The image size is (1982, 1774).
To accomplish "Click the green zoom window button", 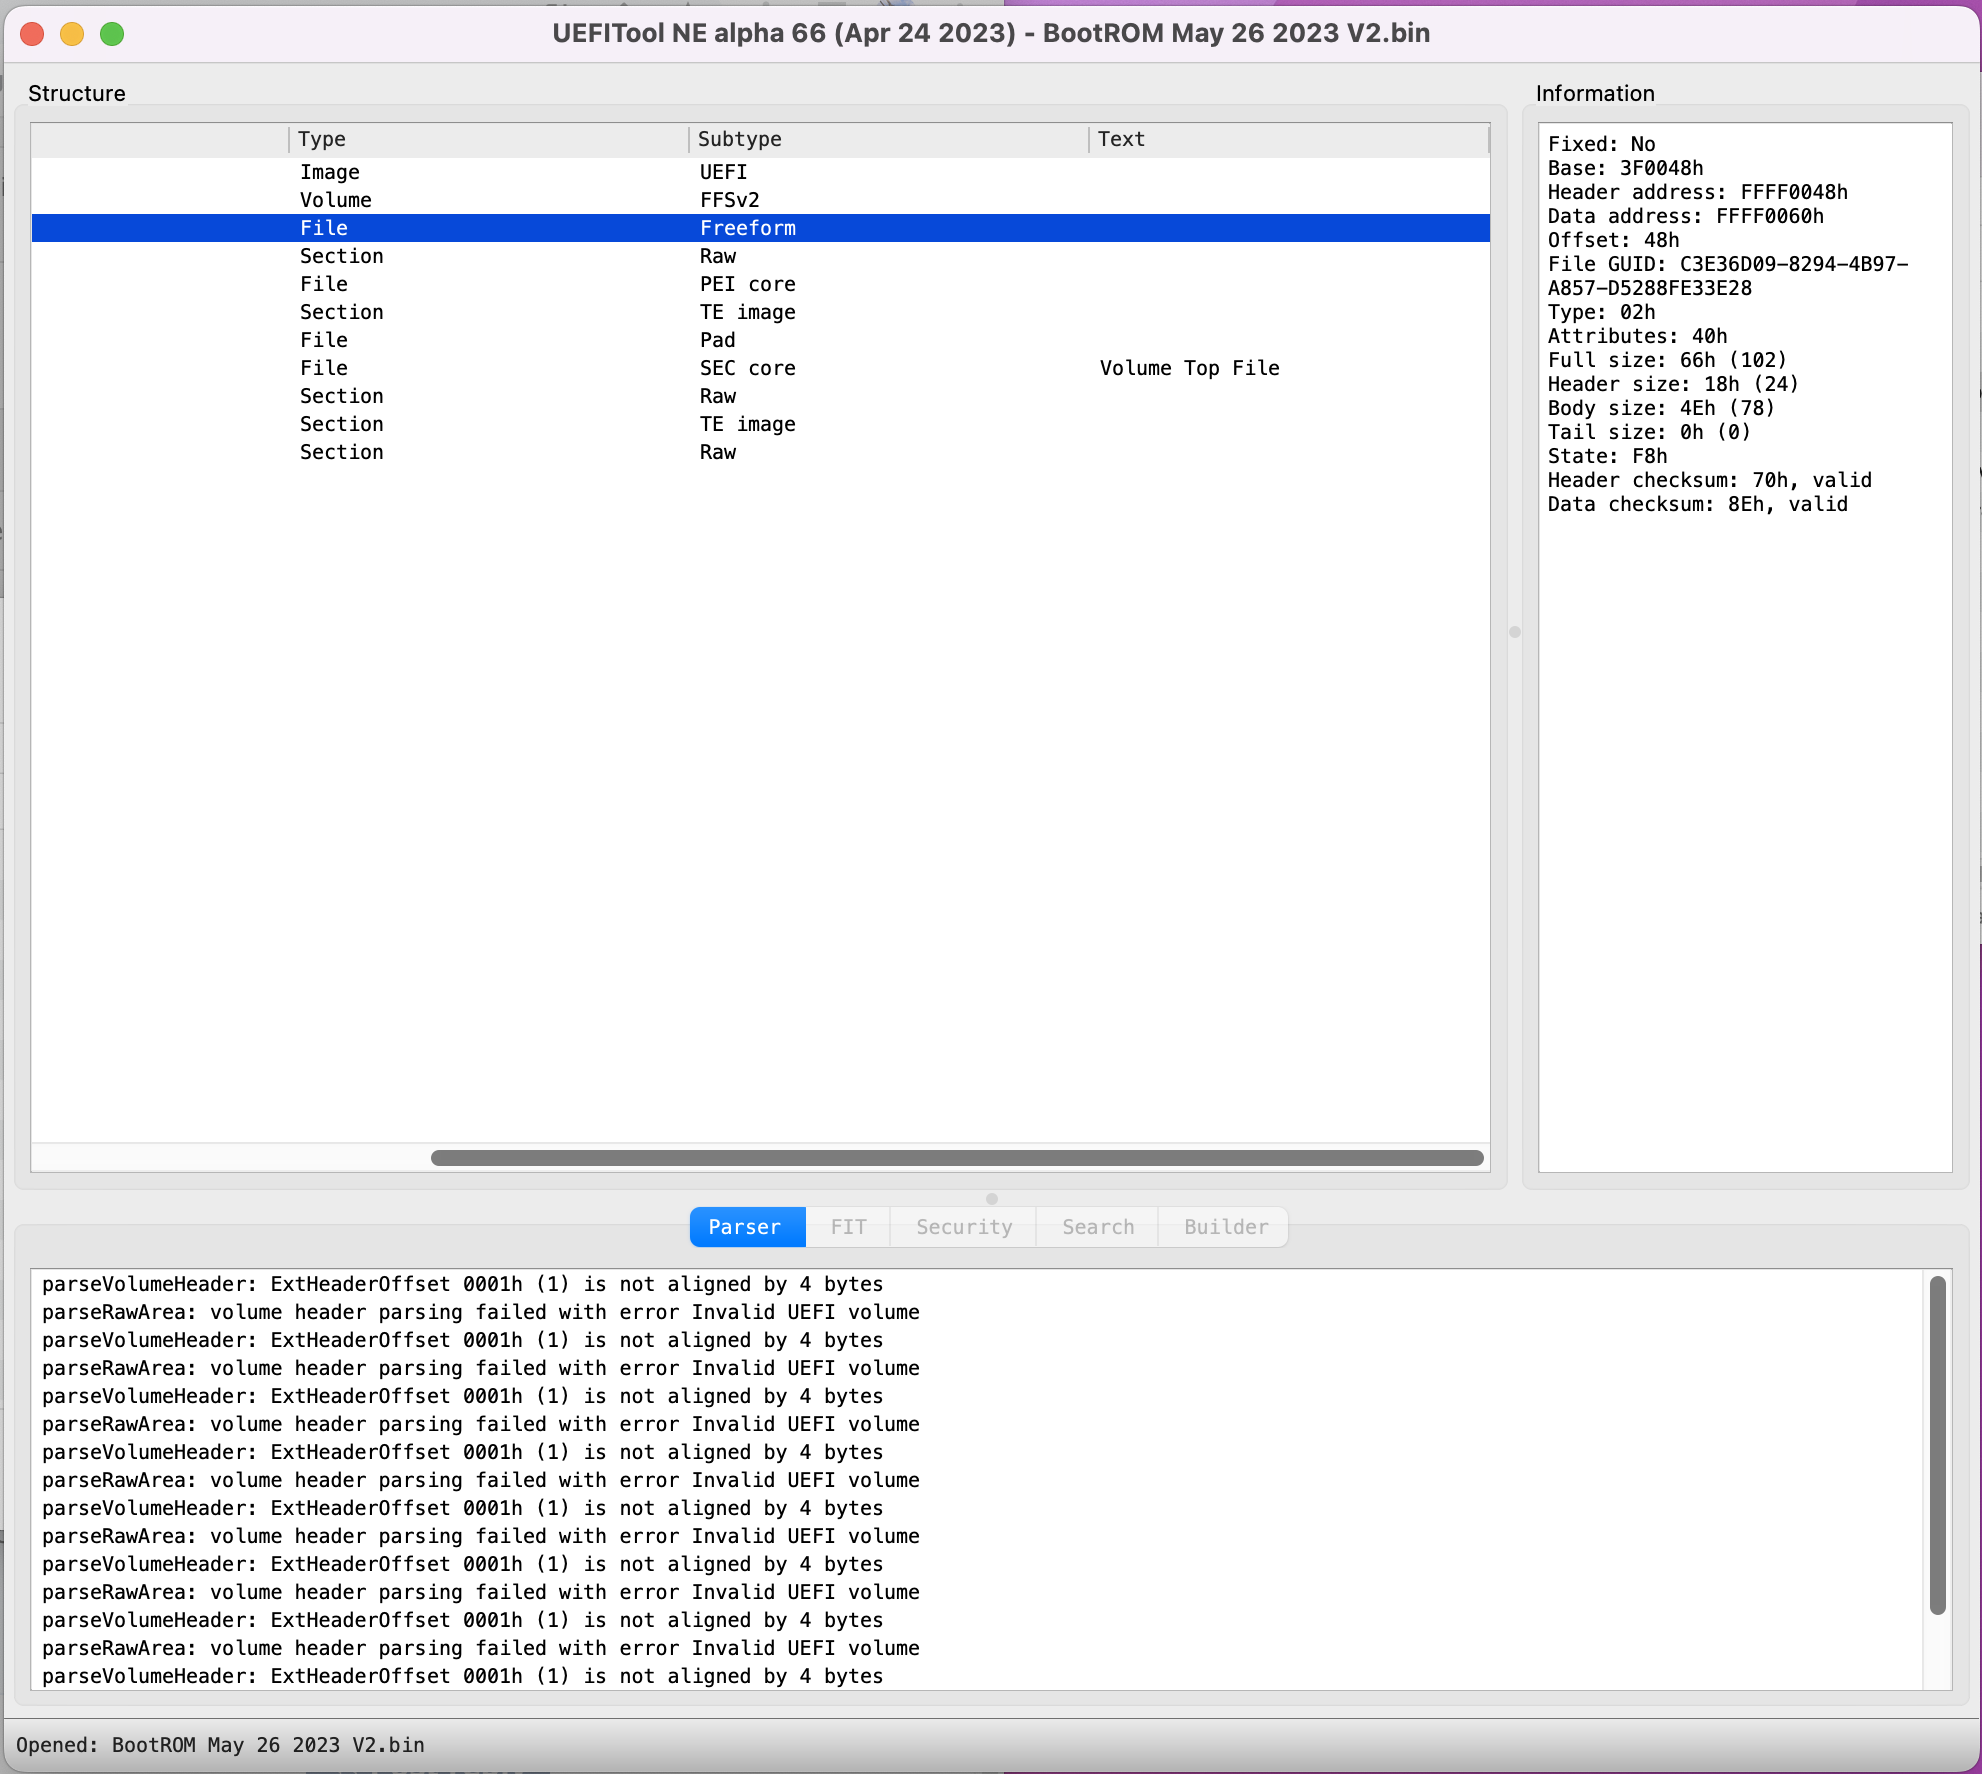I will 112,34.
